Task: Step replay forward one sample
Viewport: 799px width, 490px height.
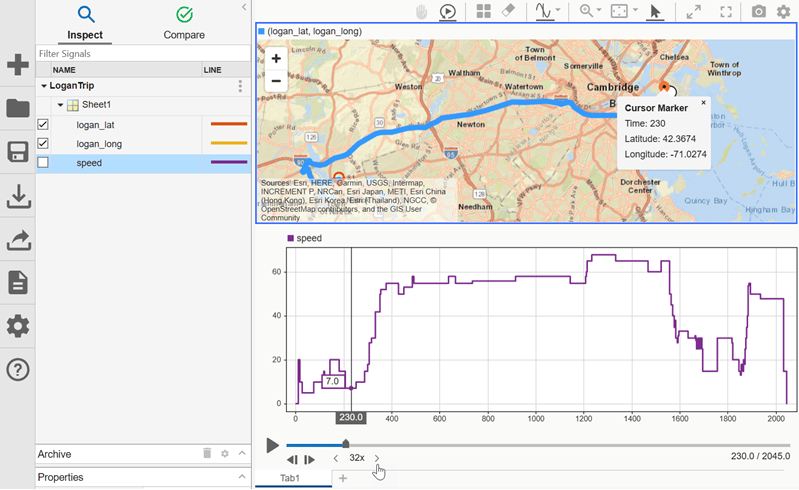Action: [309, 459]
